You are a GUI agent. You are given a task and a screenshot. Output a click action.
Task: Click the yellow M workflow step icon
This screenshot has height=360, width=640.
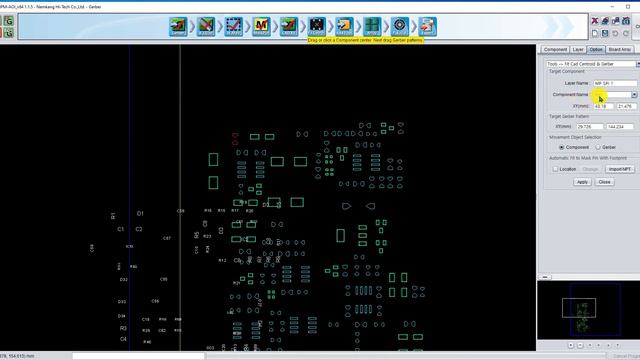point(261,27)
